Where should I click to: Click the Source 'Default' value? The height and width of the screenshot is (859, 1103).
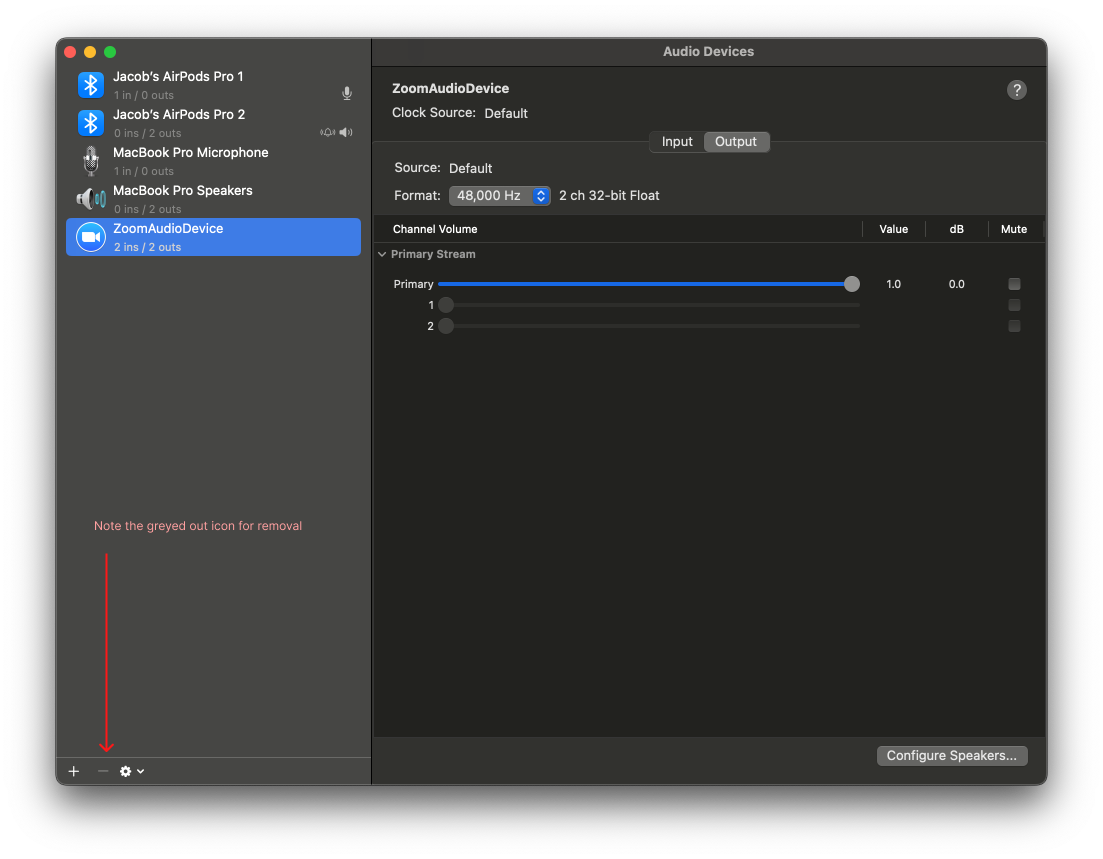471,168
